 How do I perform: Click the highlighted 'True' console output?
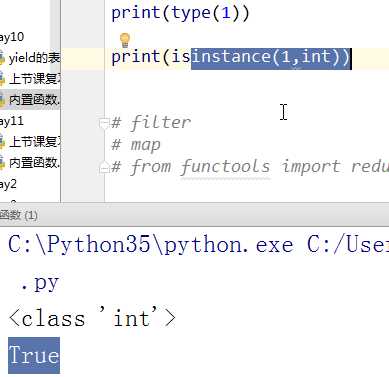[x=34, y=355]
